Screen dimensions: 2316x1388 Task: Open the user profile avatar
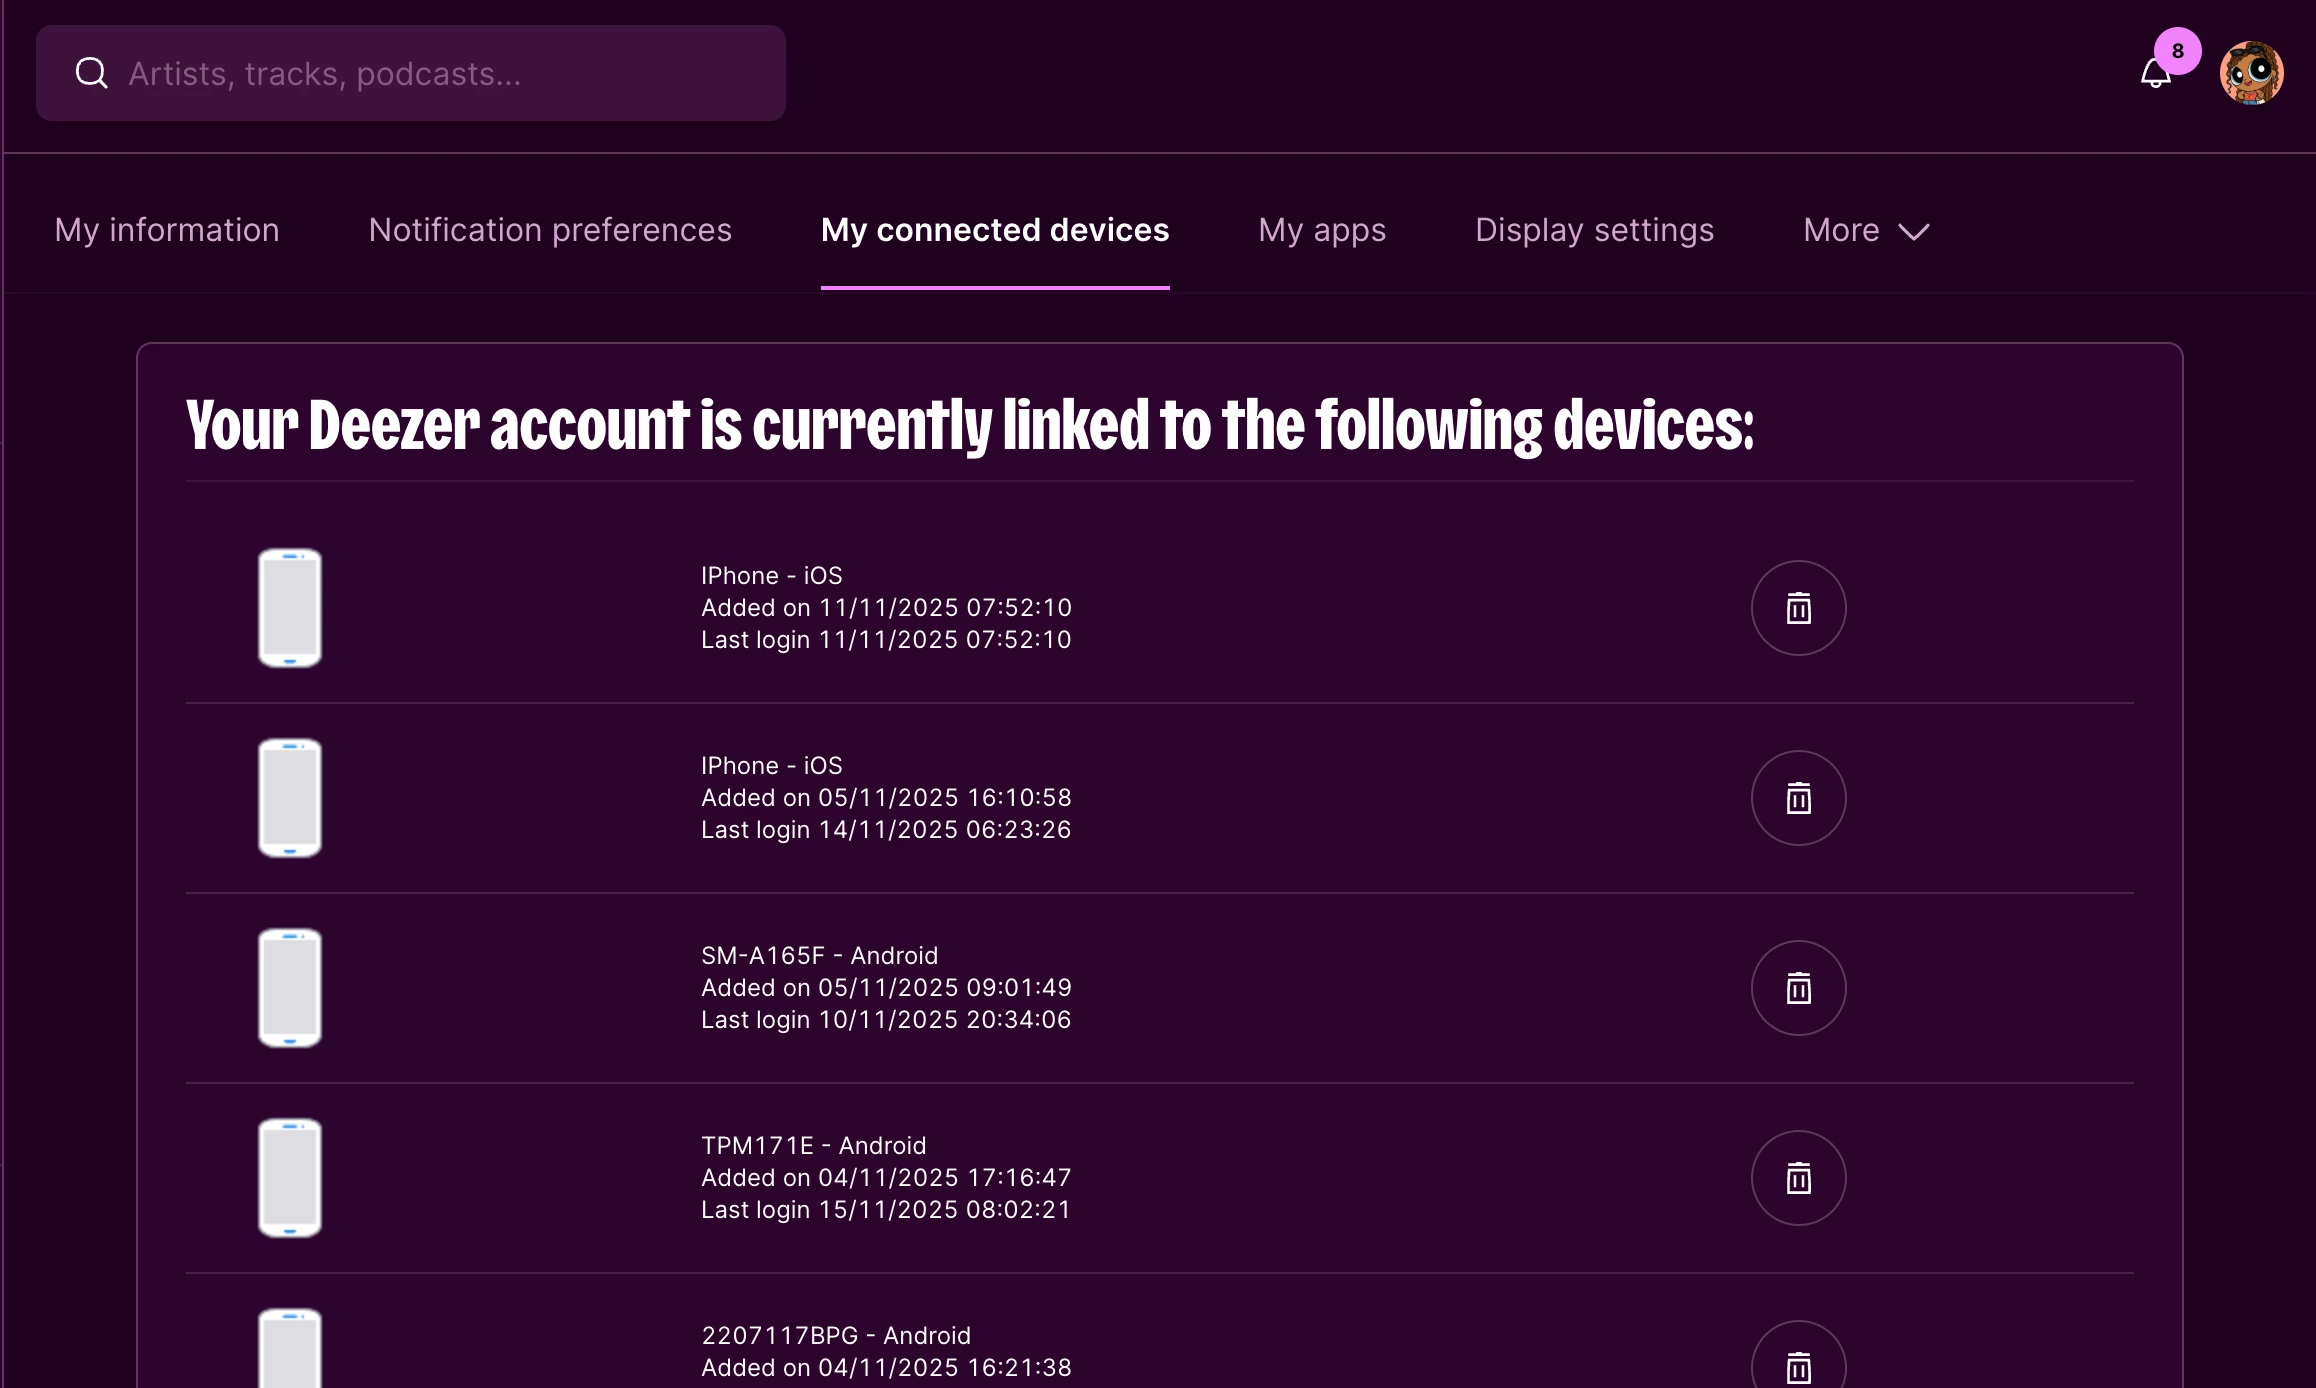coord(2251,73)
